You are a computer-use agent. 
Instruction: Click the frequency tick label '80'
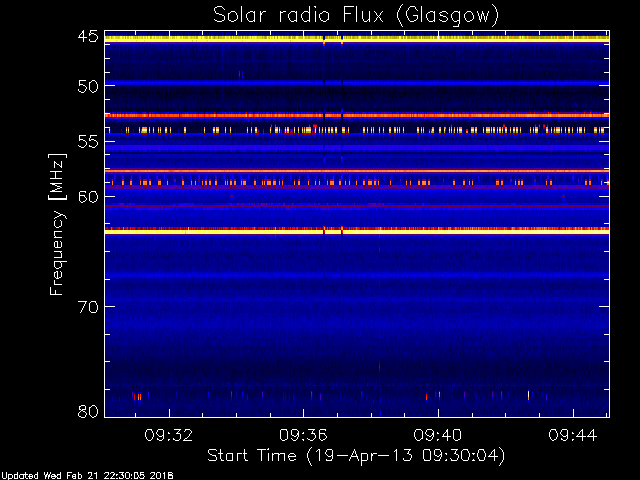(88, 411)
